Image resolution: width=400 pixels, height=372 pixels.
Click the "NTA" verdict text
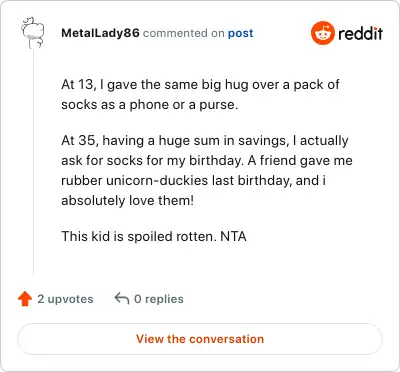(x=233, y=236)
